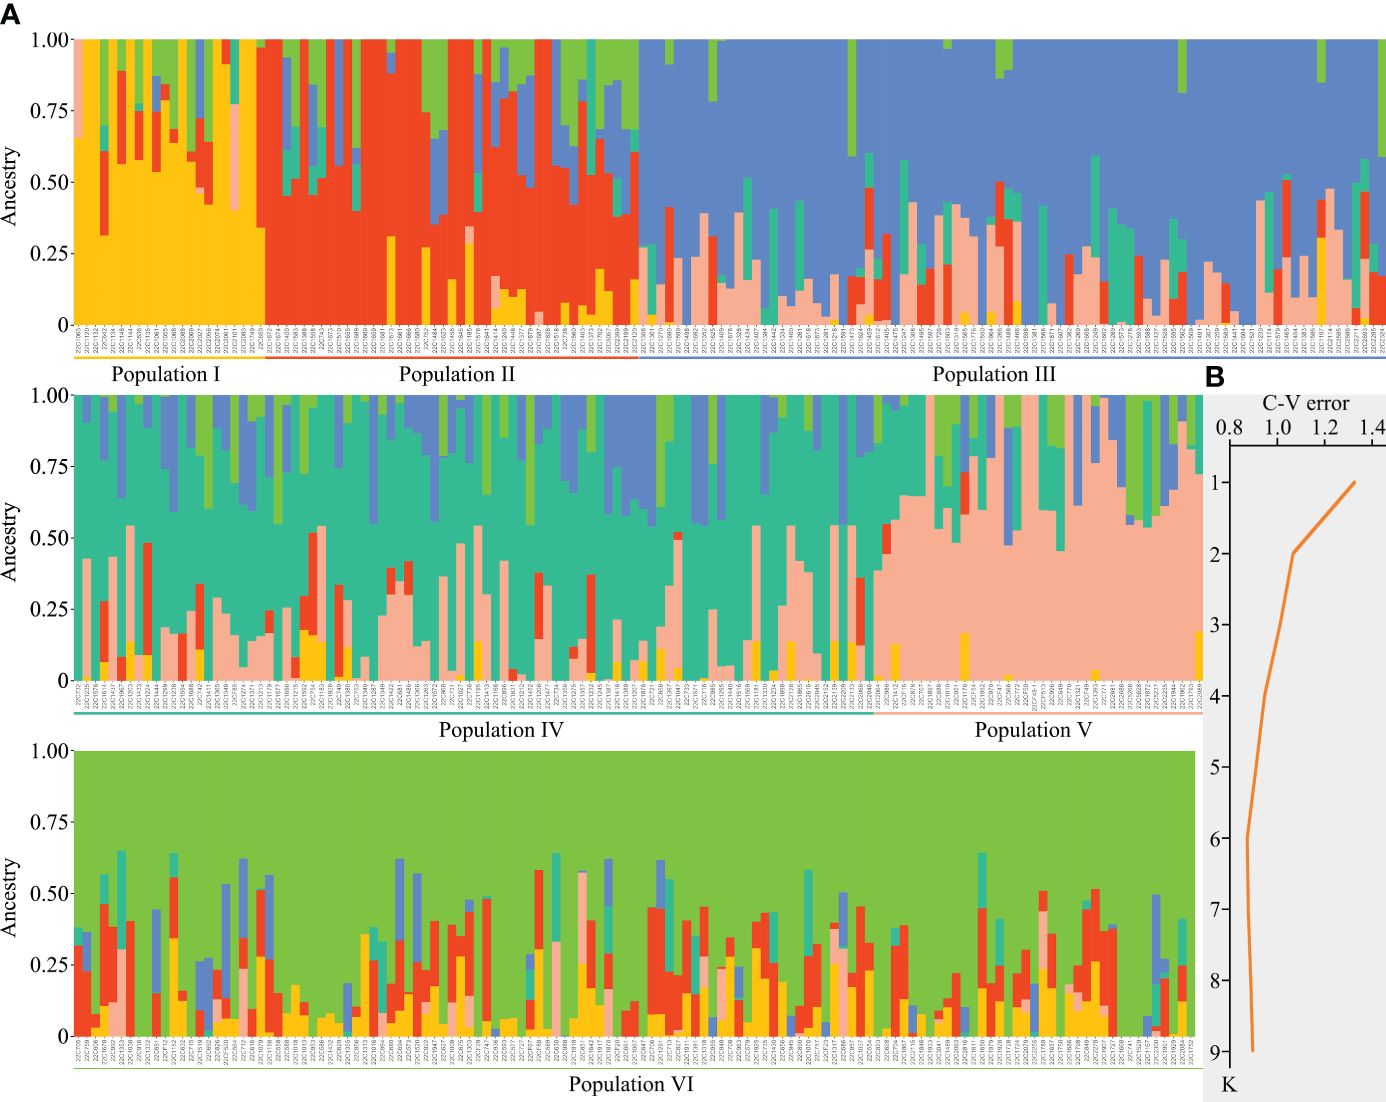Viewport: 1386px width, 1102px height.
Task: Click 0.75 tick of the Population VI chart
Action: pos(47,822)
